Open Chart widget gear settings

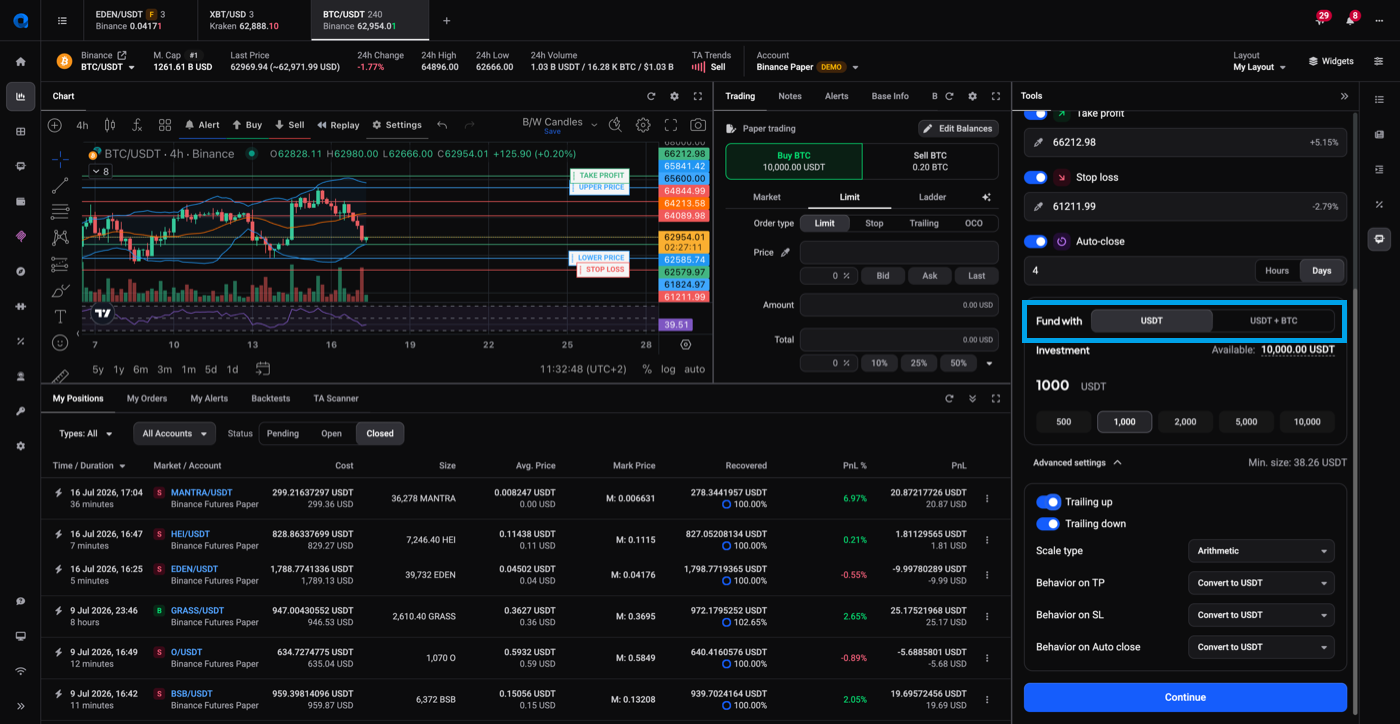coord(674,96)
